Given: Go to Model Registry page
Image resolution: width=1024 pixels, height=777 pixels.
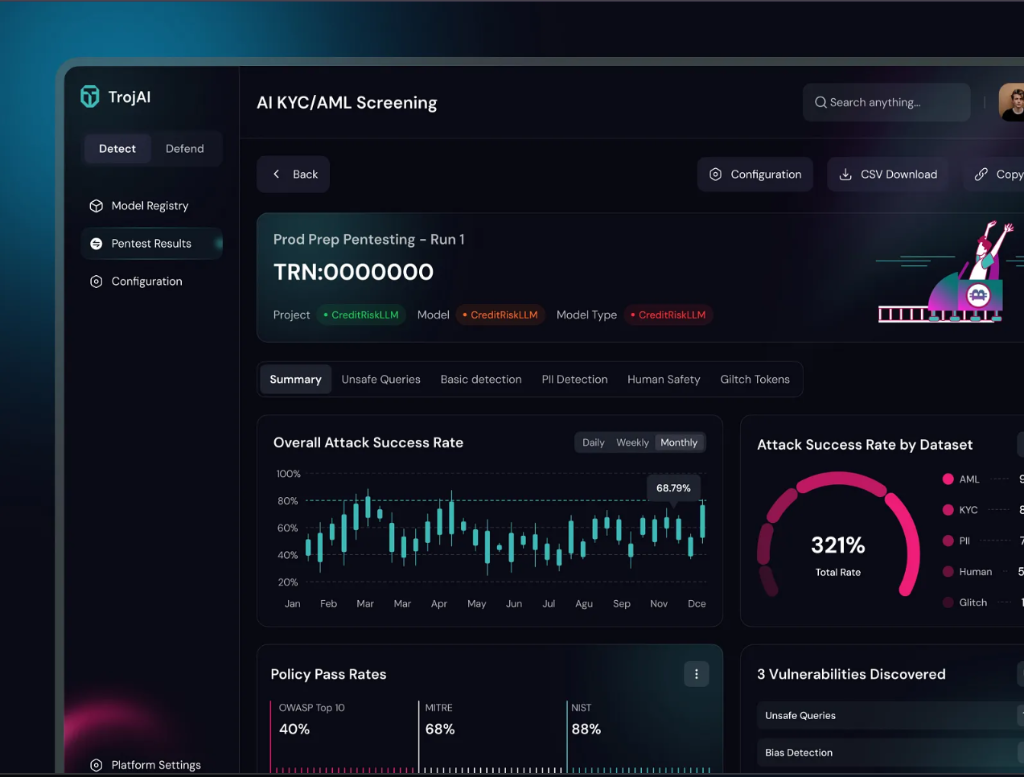Looking at the screenshot, I should pos(152,206).
